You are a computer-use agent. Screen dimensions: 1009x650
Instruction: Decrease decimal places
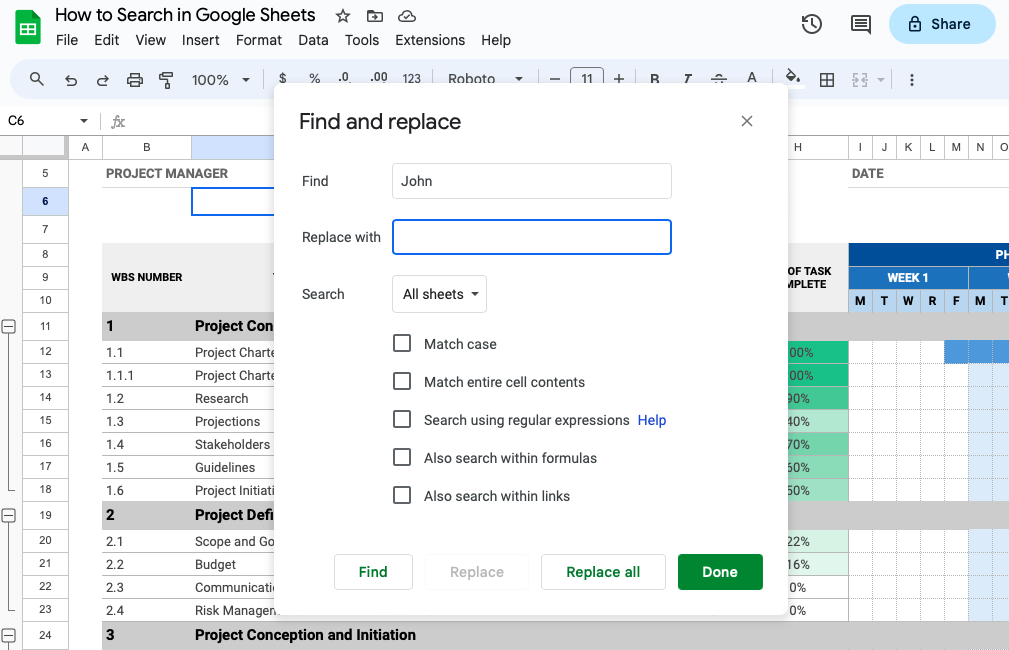point(345,79)
